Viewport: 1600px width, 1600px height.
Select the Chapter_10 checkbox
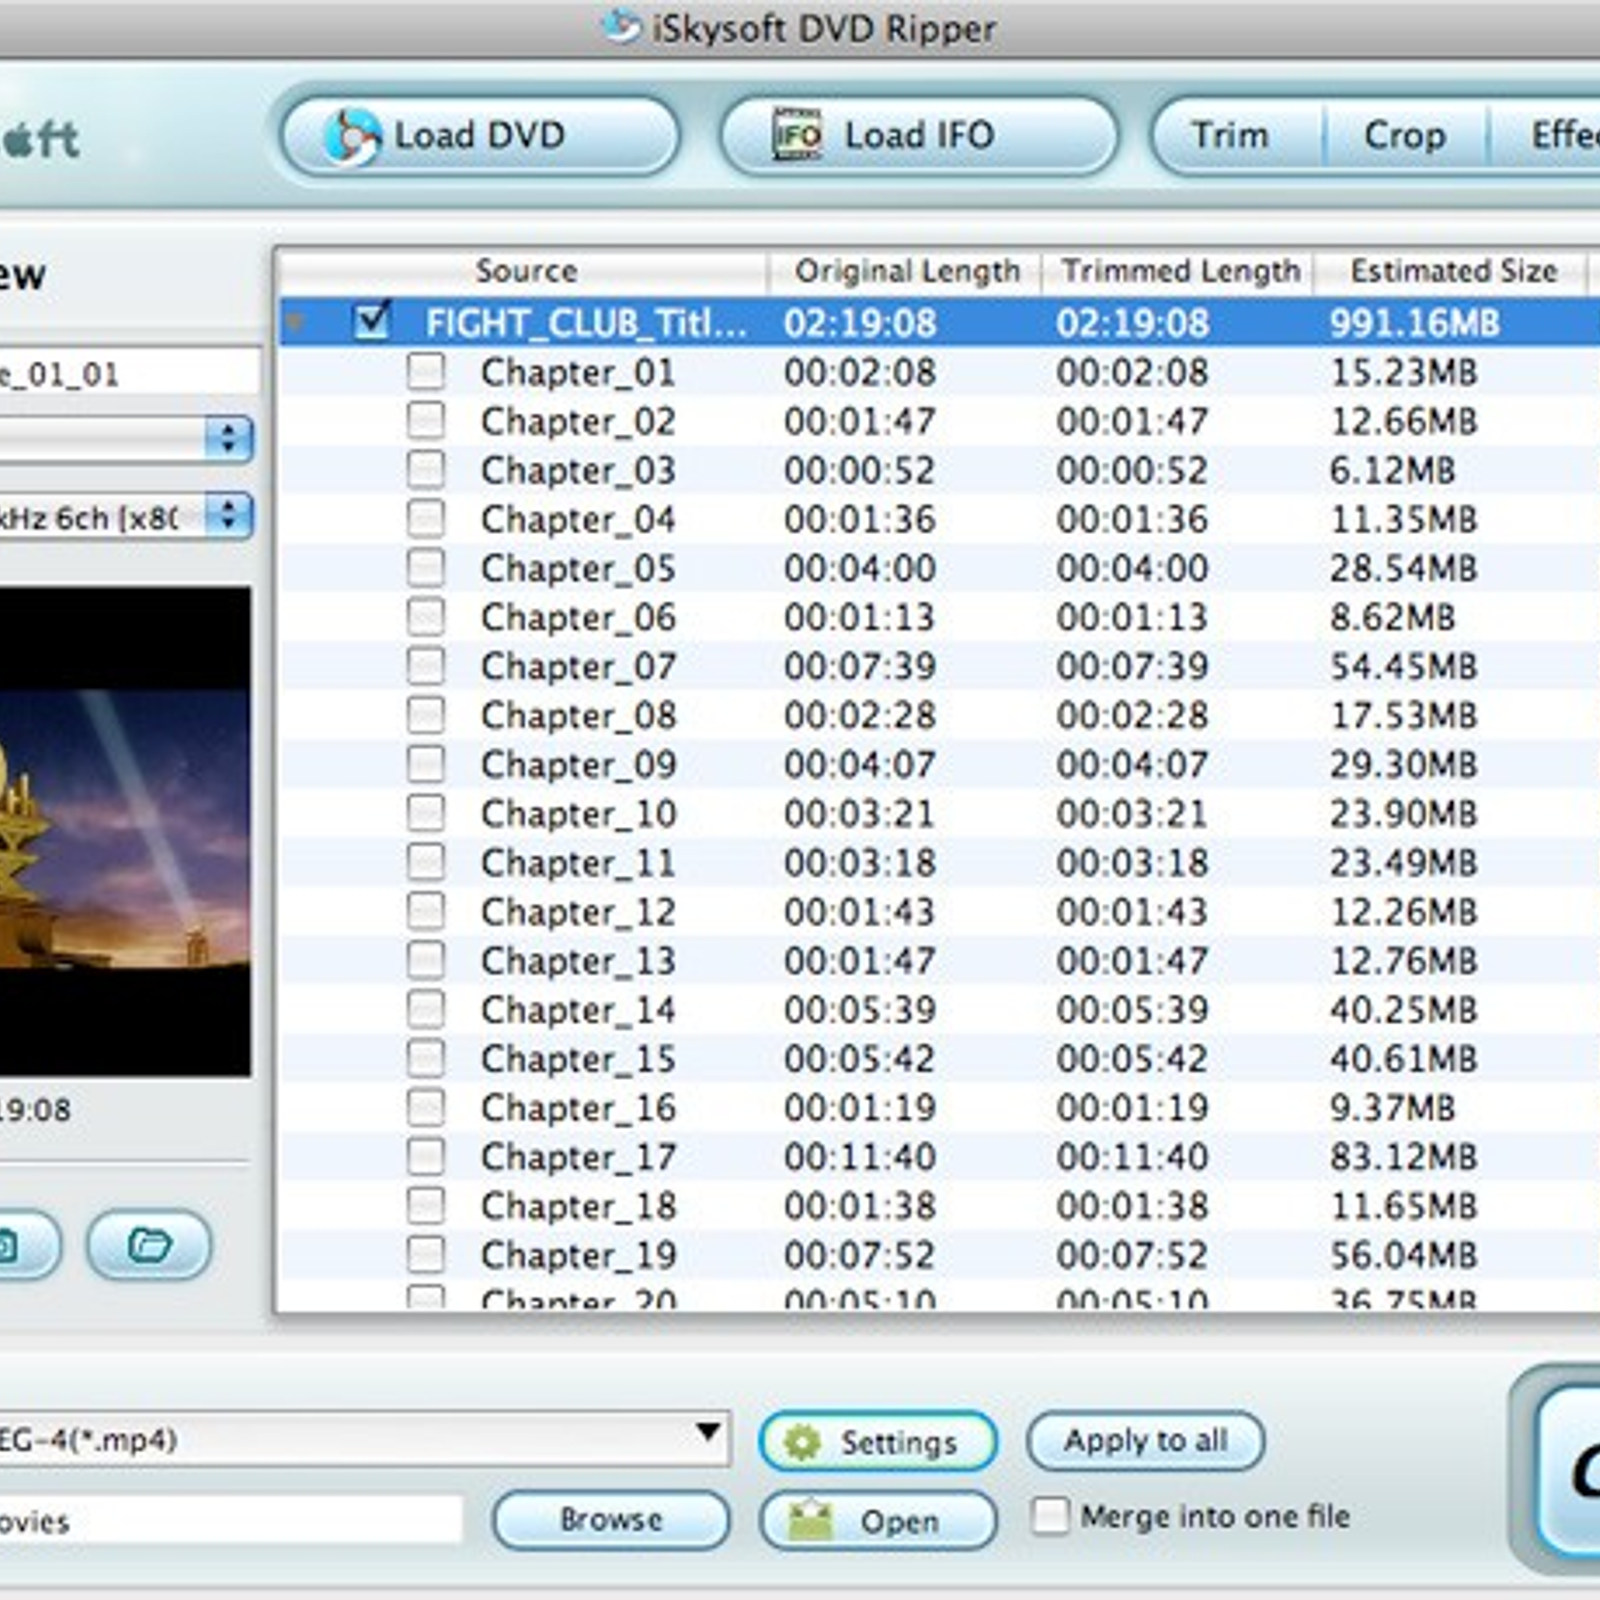pos(426,812)
